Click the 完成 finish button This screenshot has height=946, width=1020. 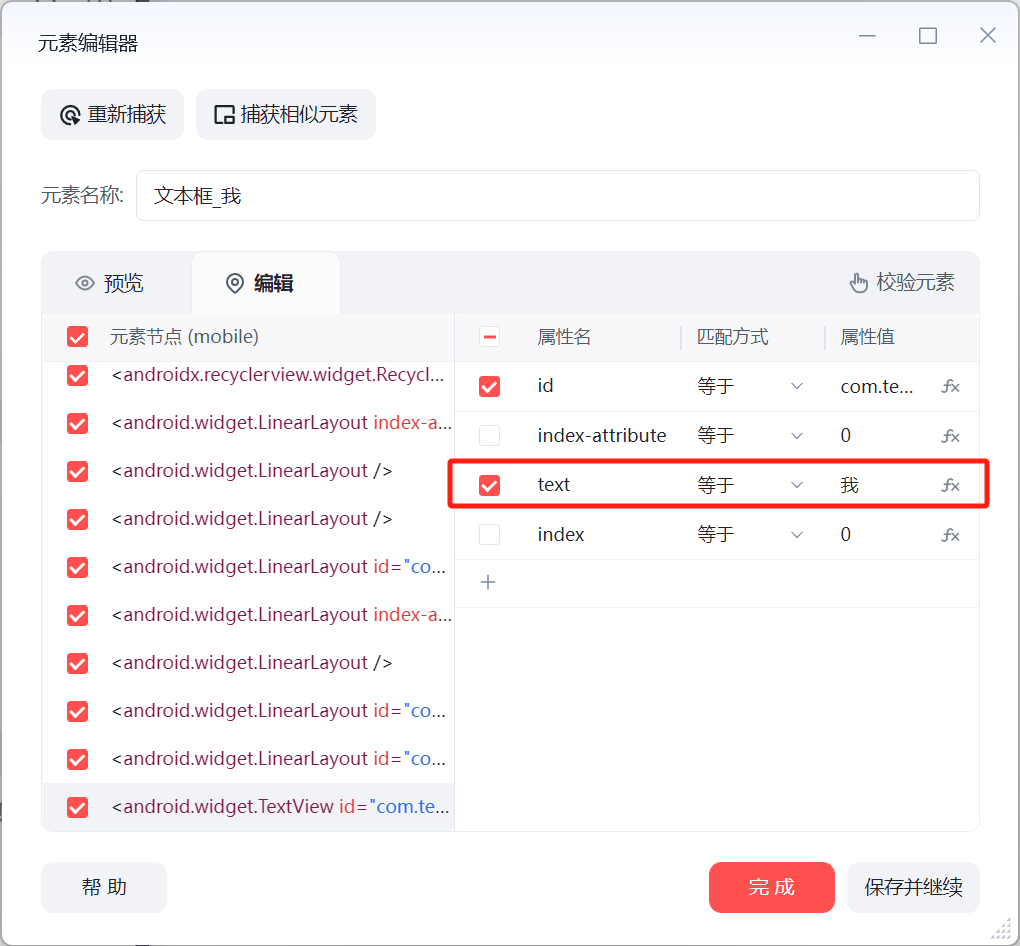tap(771, 887)
